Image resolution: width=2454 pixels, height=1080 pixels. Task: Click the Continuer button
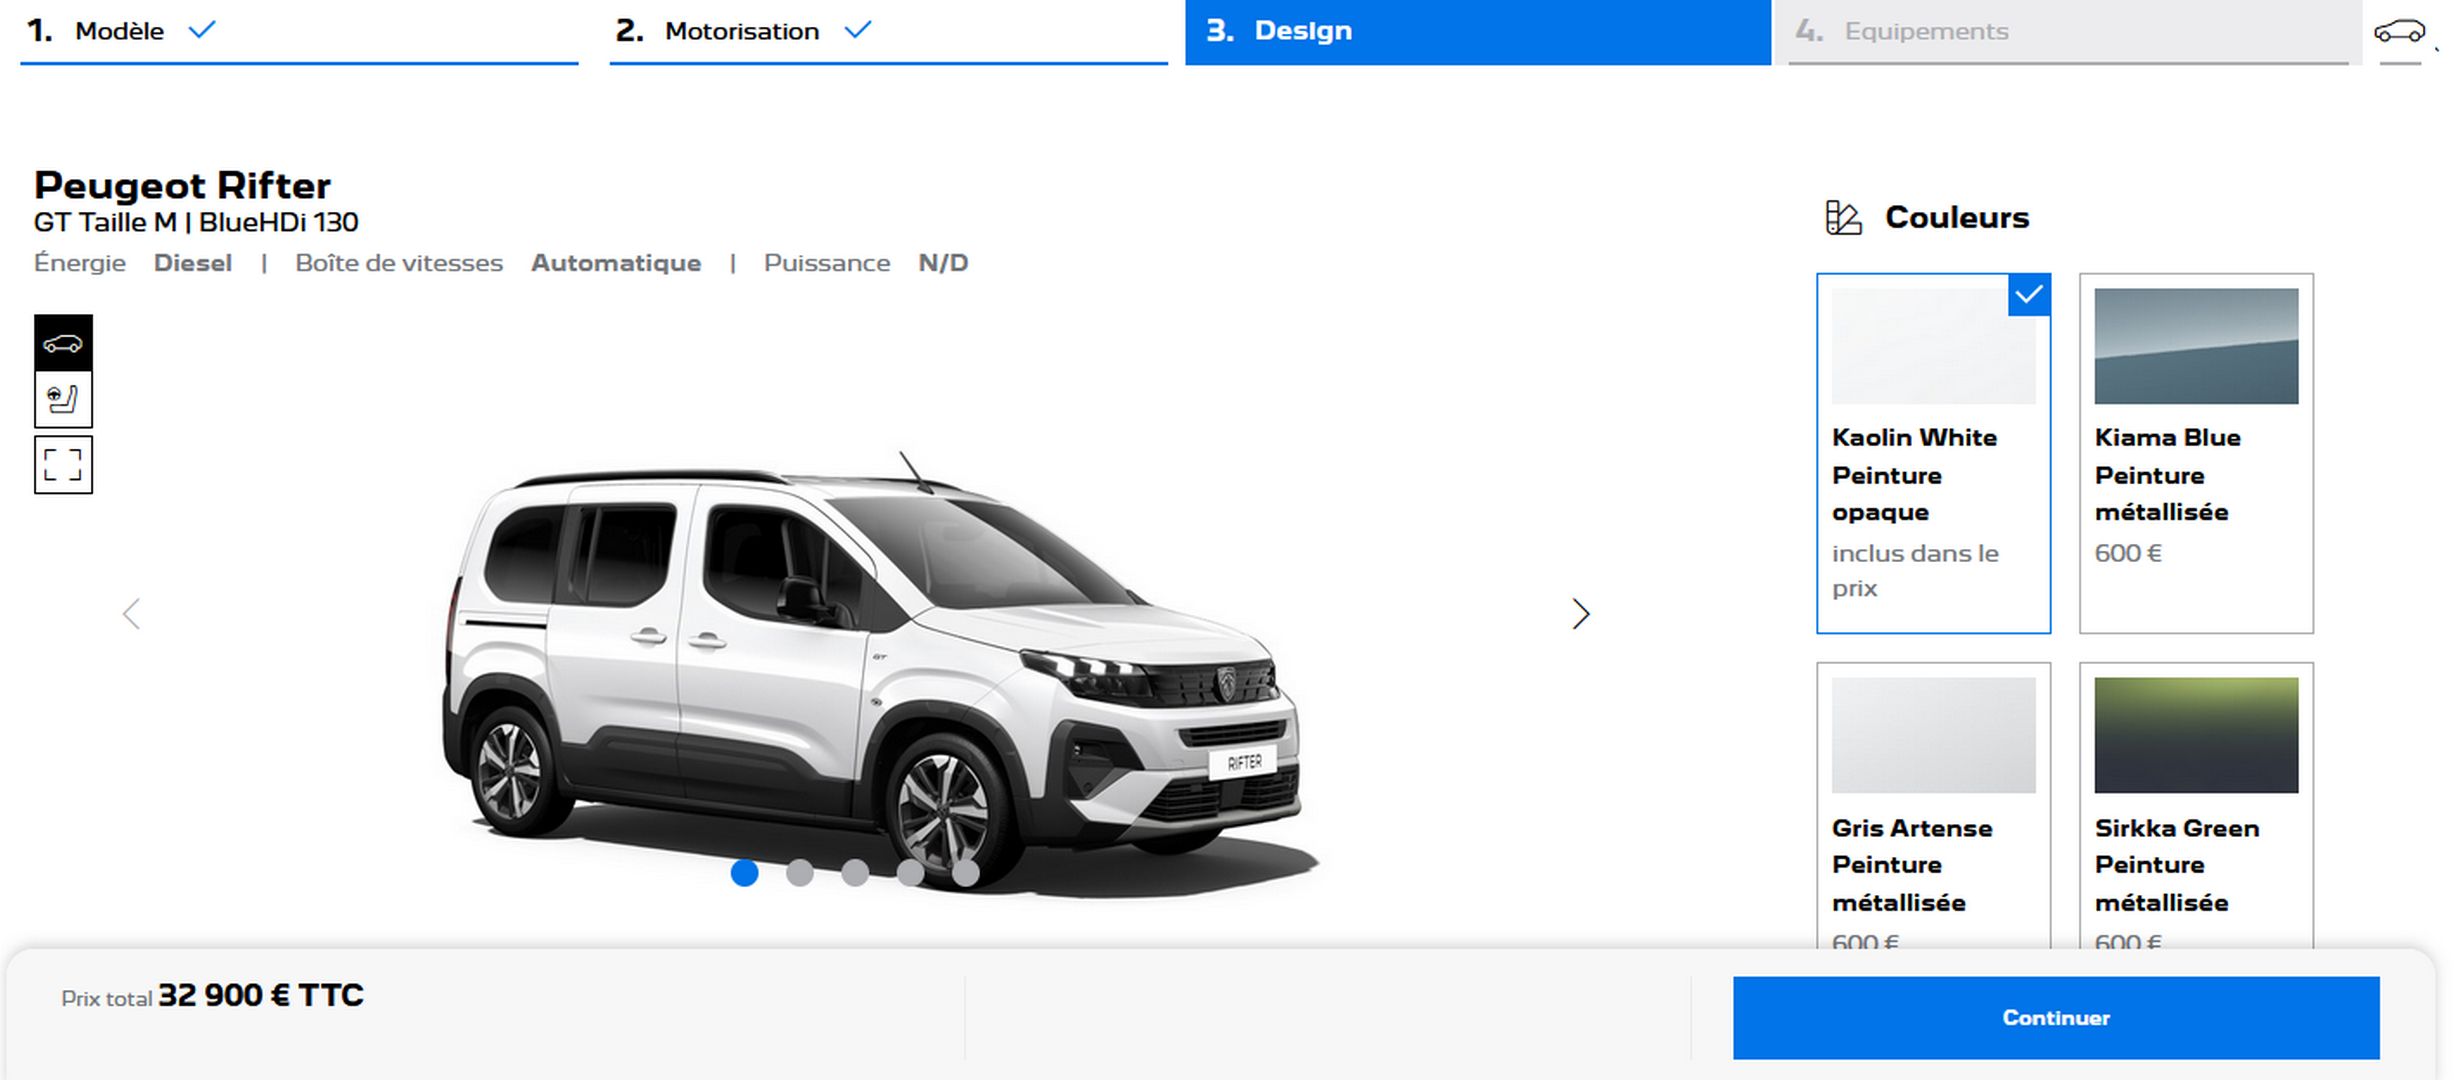tap(2055, 1017)
